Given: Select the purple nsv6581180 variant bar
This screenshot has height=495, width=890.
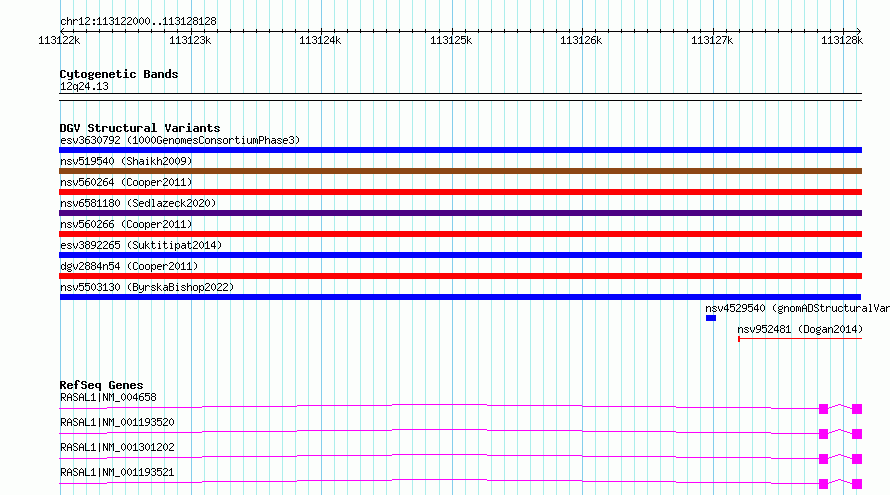Looking at the screenshot, I should (x=460, y=213).
